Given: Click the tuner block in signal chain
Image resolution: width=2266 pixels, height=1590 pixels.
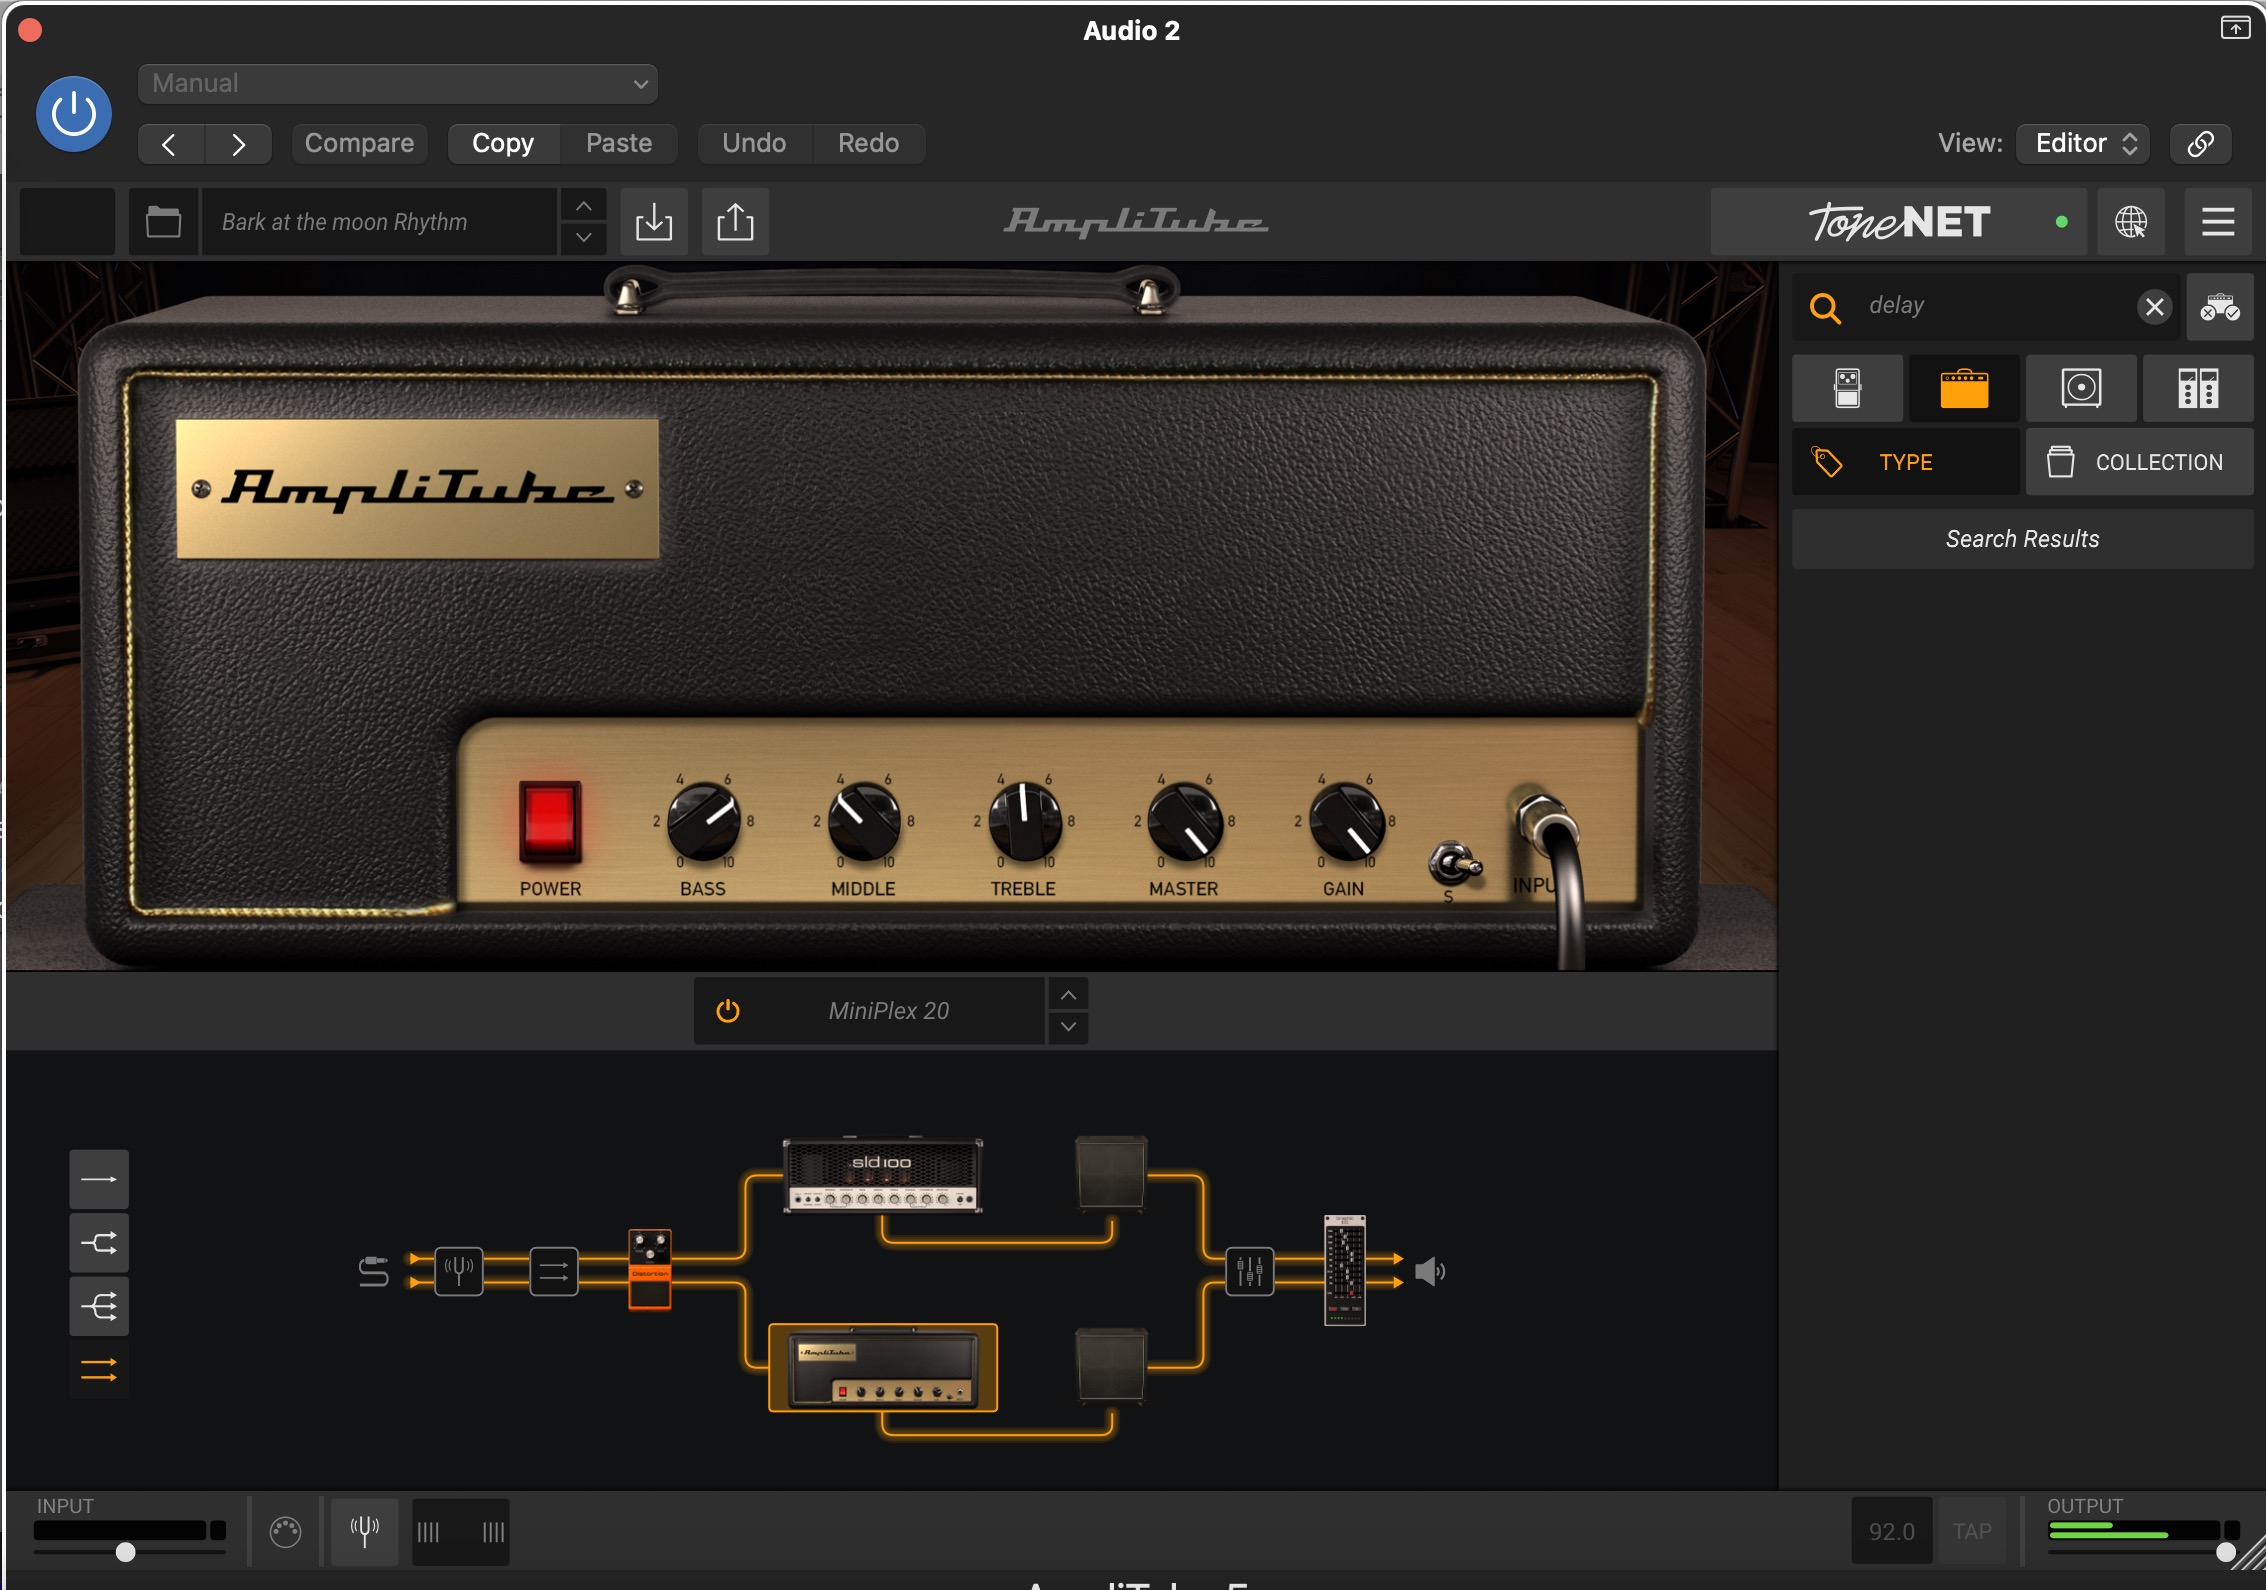Looking at the screenshot, I should point(459,1272).
